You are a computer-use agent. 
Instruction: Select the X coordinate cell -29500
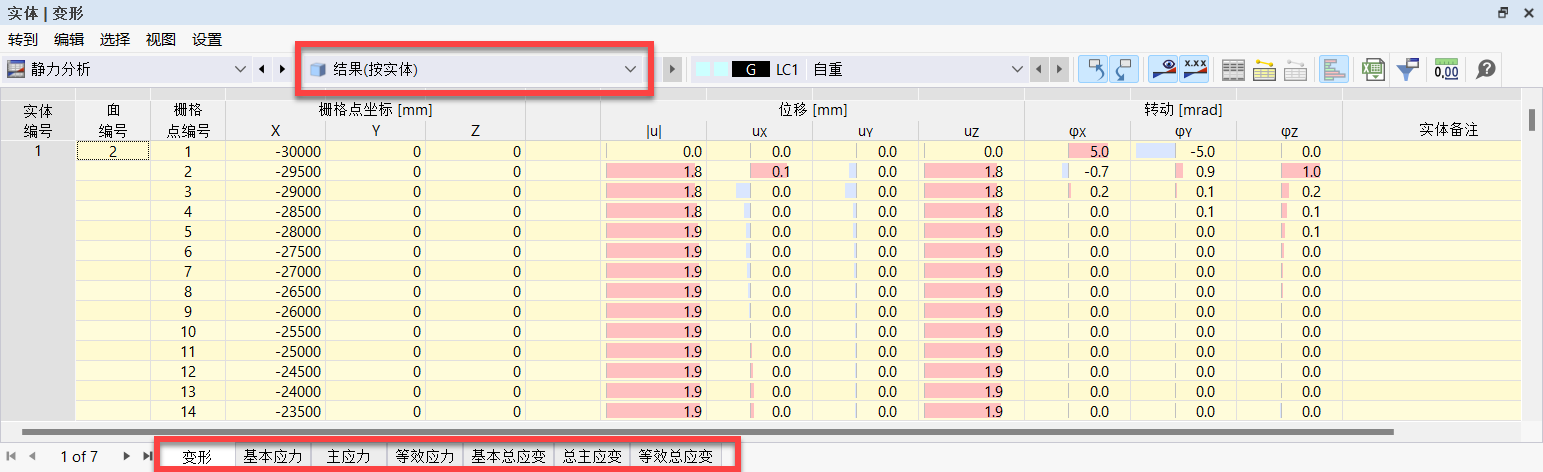(275, 171)
